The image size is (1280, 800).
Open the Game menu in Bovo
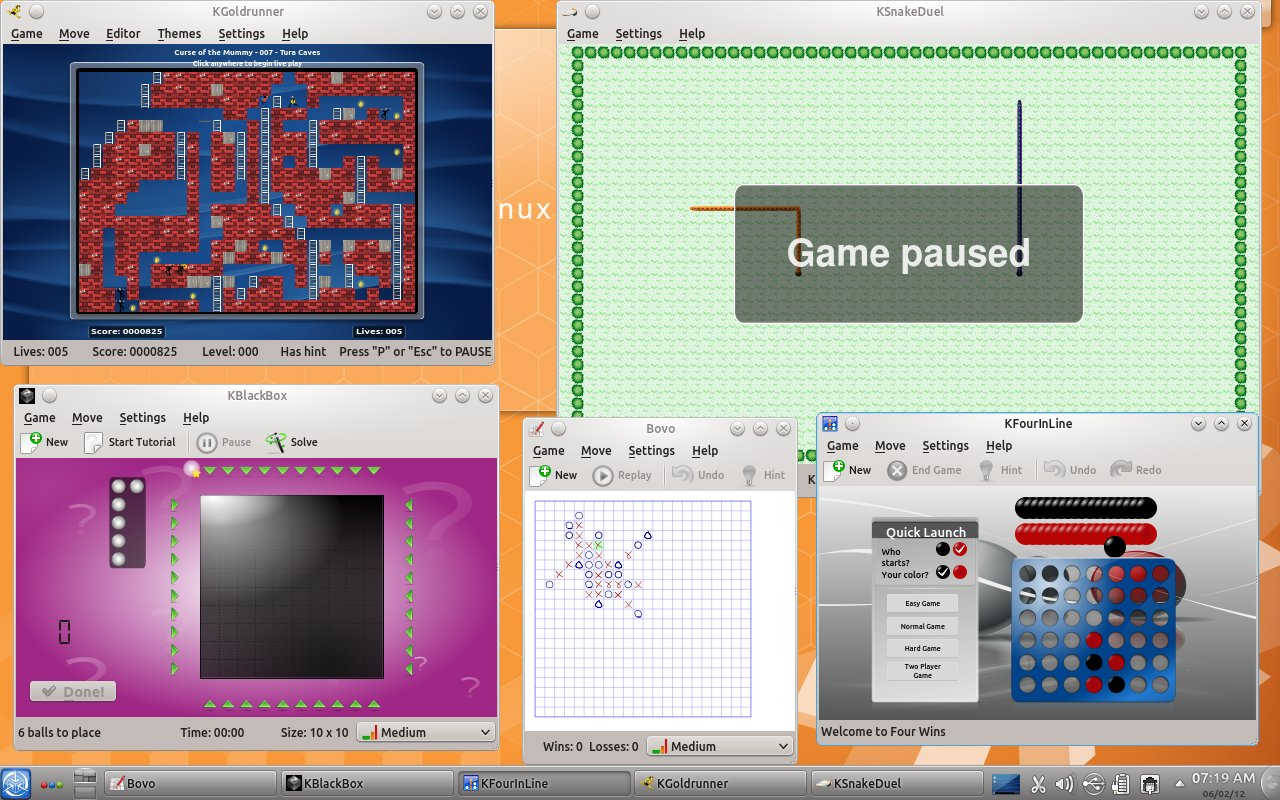coord(548,450)
